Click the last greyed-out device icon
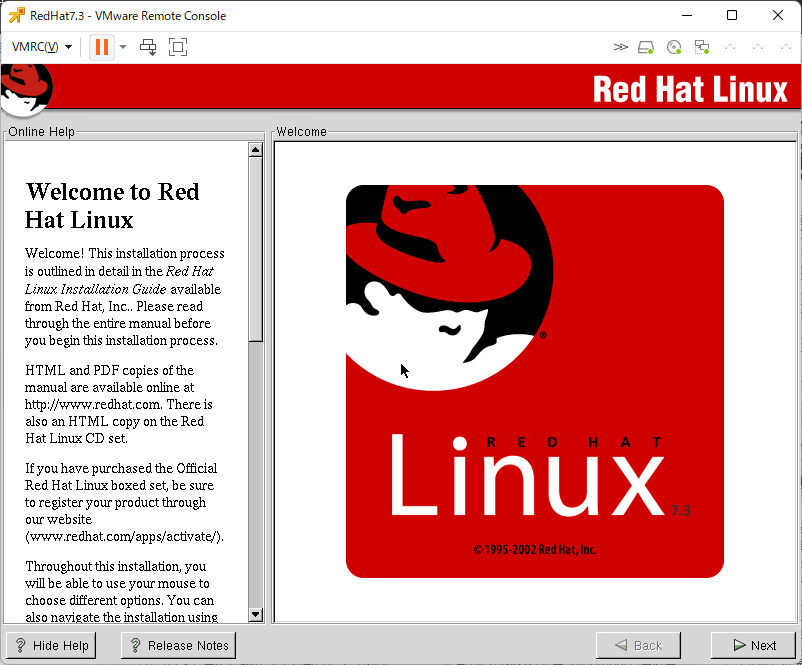Screen dimensions: 802x665 coord(786,48)
